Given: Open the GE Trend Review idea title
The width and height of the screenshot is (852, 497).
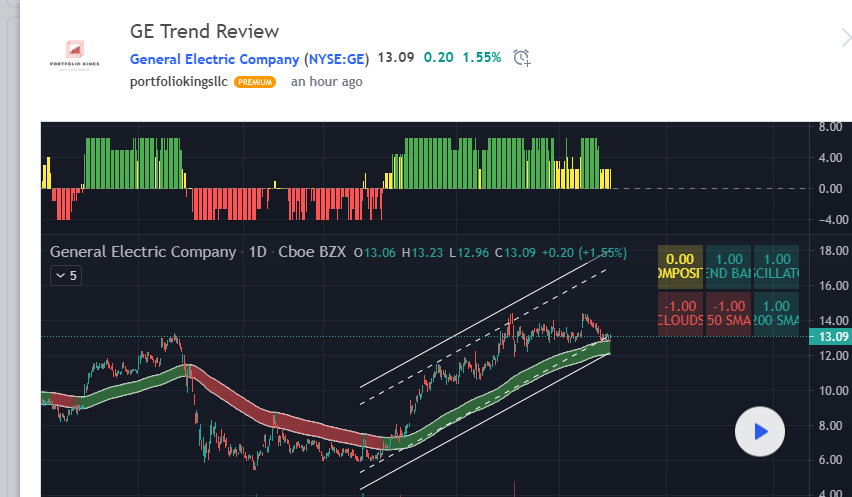Looking at the screenshot, I should click(x=204, y=31).
